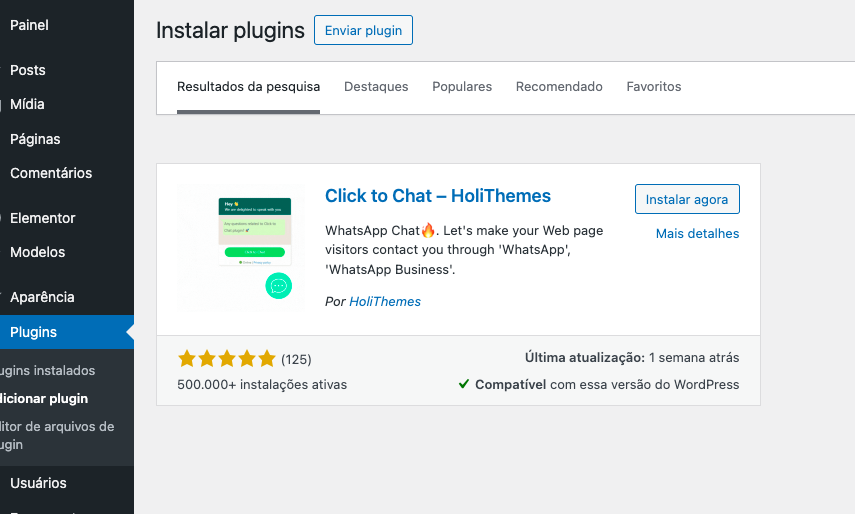Switch to Resultados da pesquisa tab

249,87
